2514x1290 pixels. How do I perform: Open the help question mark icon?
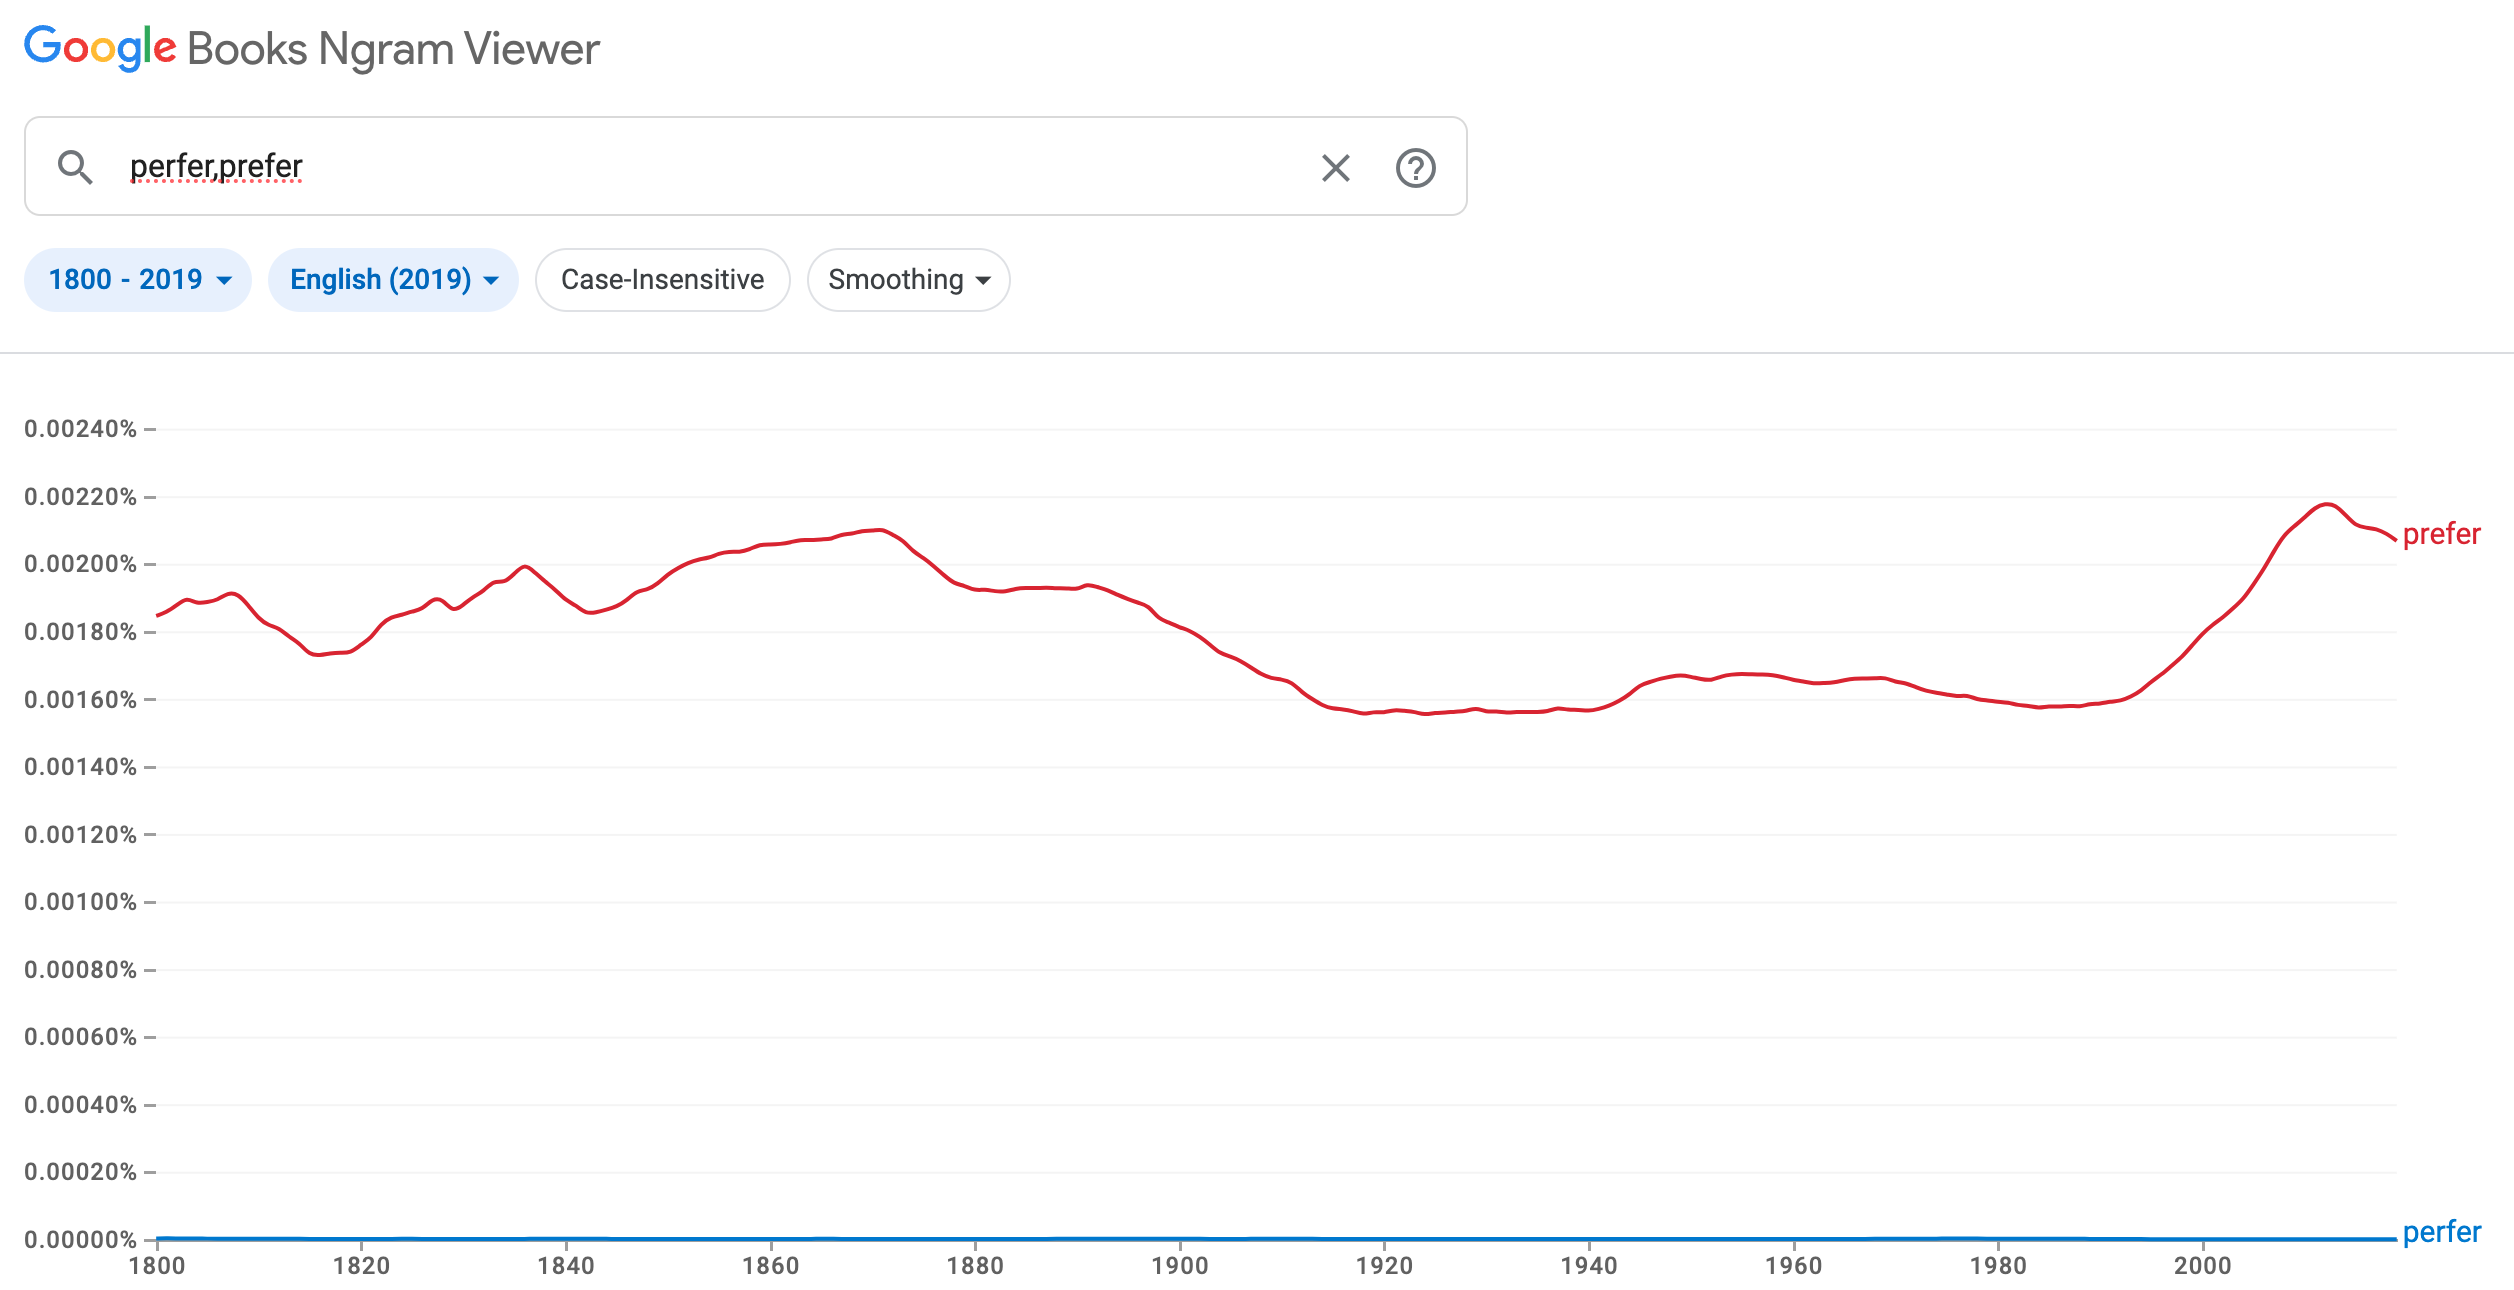(x=1415, y=168)
